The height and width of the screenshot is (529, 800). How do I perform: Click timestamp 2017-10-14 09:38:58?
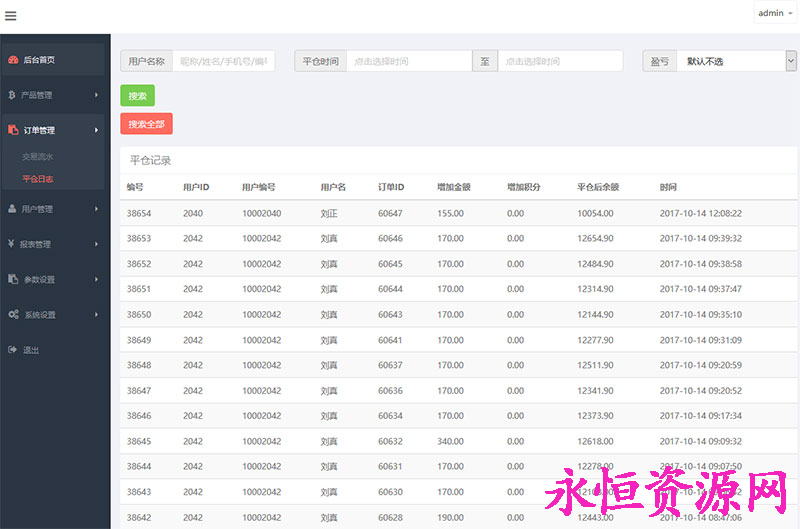point(701,264)
